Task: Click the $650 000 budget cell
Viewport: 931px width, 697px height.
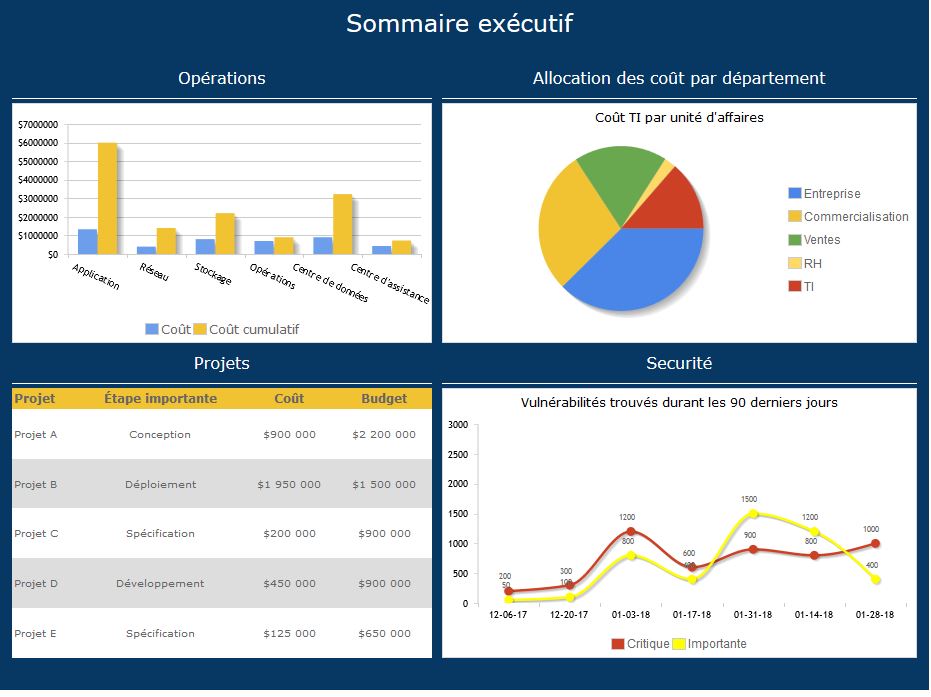Action: coord(384,633)
